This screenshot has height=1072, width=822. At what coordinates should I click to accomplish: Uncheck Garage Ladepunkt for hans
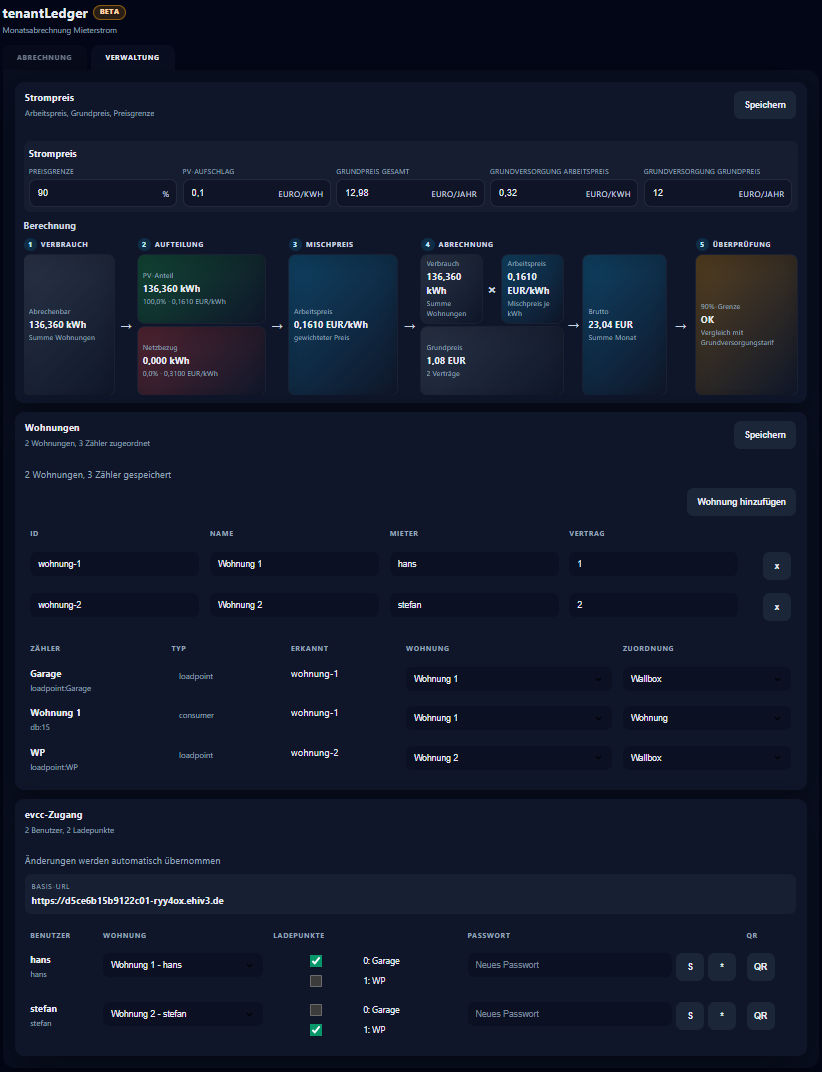click(316, 961)
